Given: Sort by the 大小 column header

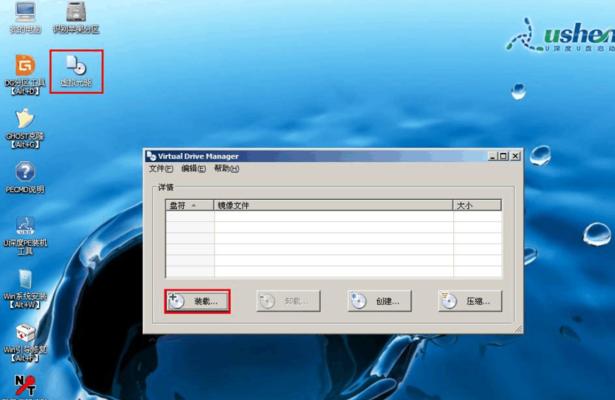Looking at the screenshot, I should (x=477, y=205).
